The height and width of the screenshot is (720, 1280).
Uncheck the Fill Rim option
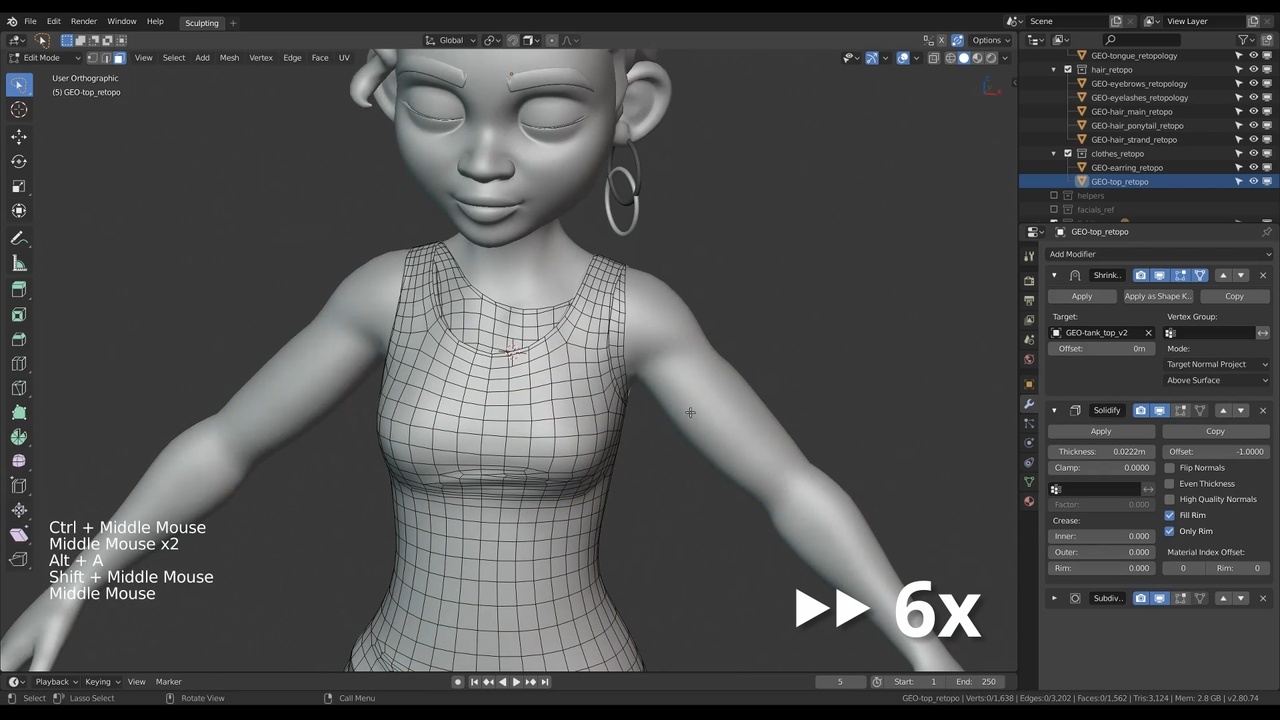[x=1170, y=515]
